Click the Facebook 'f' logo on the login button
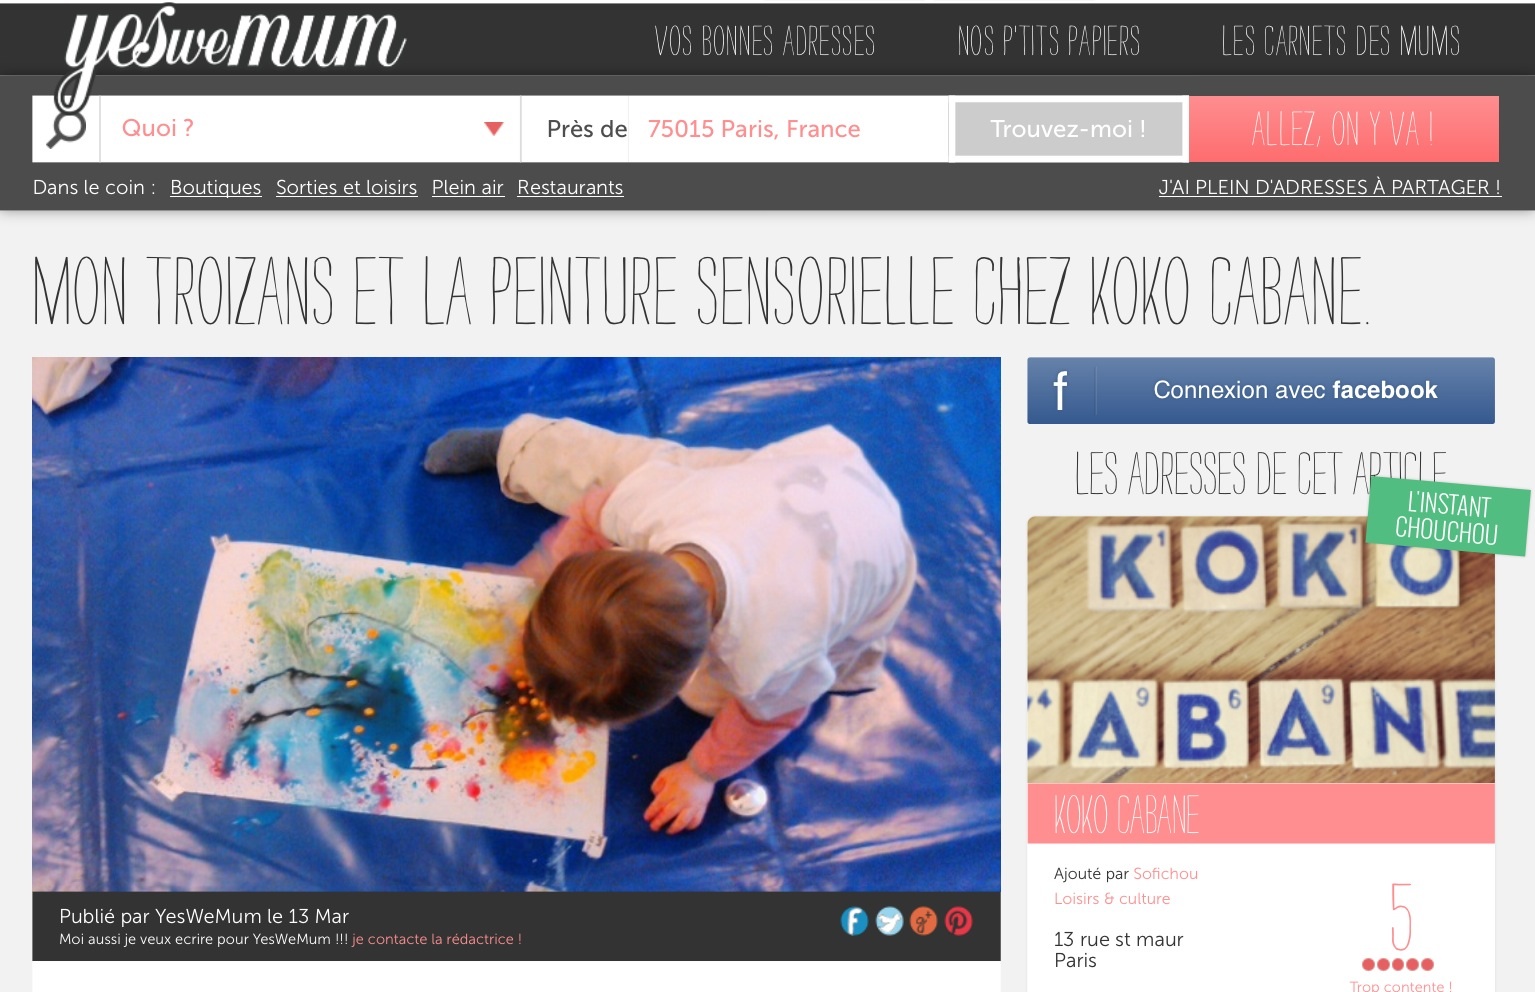The image size is (1535, 992). point(1061,390)
